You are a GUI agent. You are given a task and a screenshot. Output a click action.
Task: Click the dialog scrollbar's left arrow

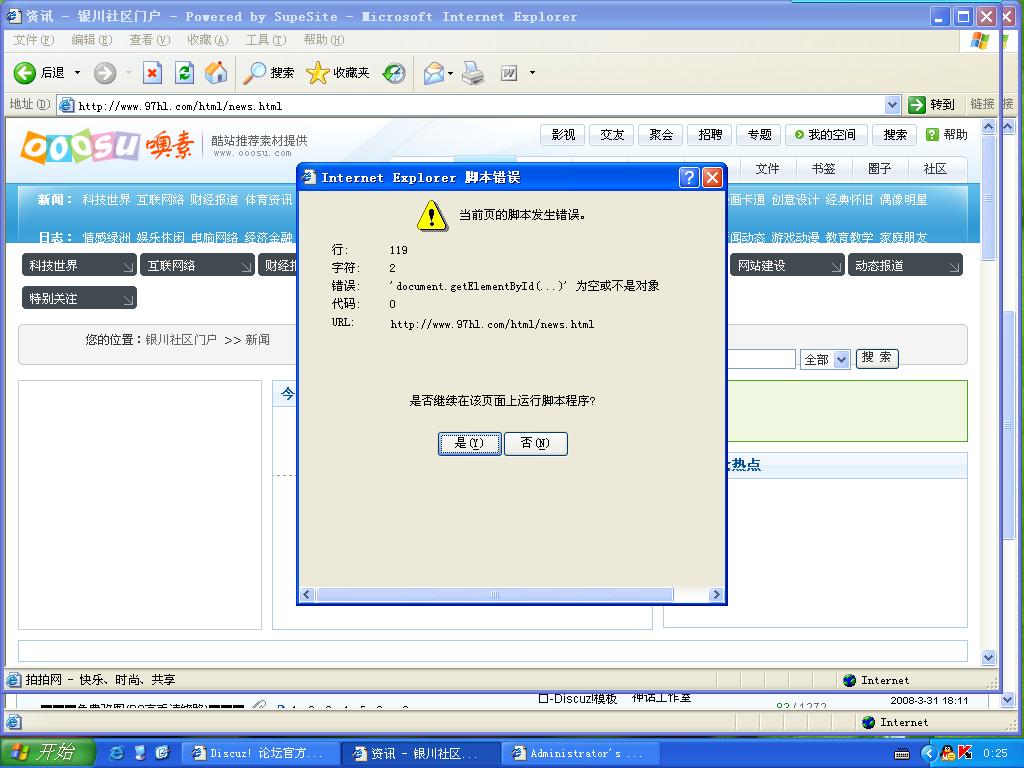tap(307, 594)
